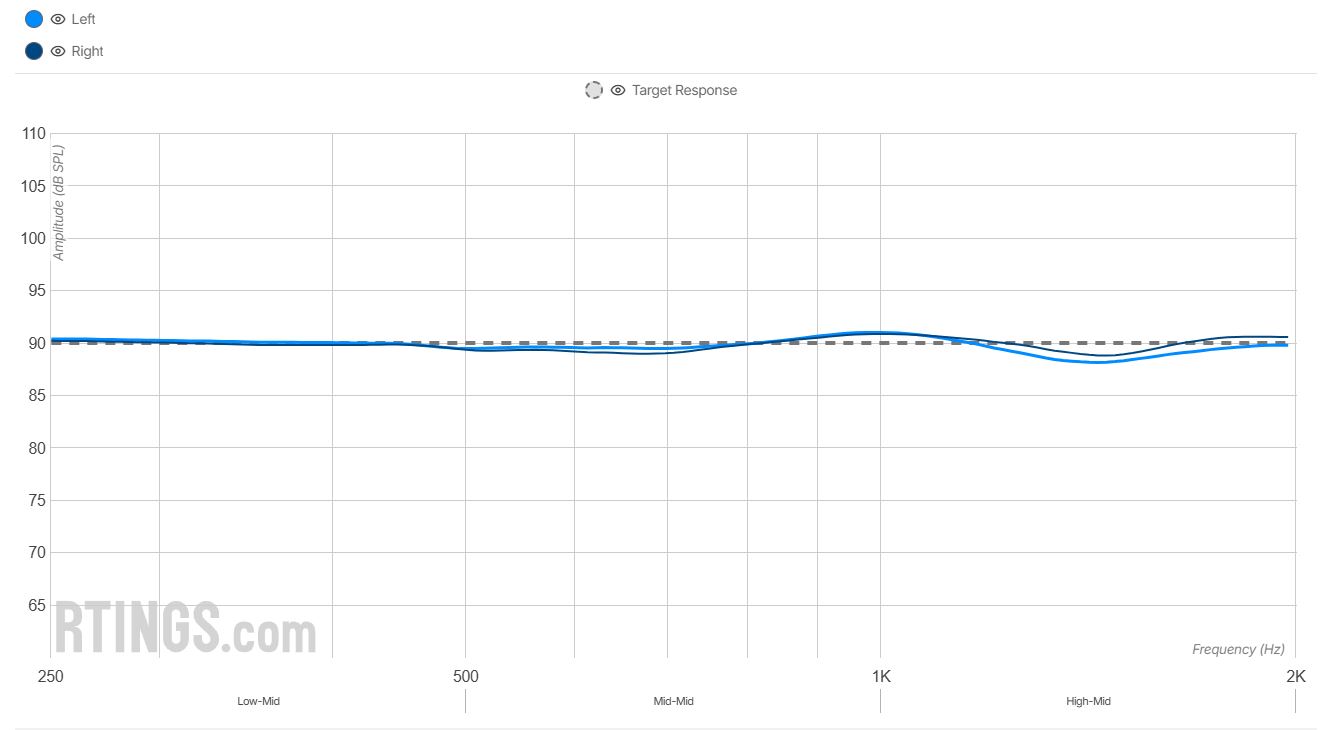Click the Frequency (Hz) axis title
The image size is (1323, 730).
click(1238, 649)
